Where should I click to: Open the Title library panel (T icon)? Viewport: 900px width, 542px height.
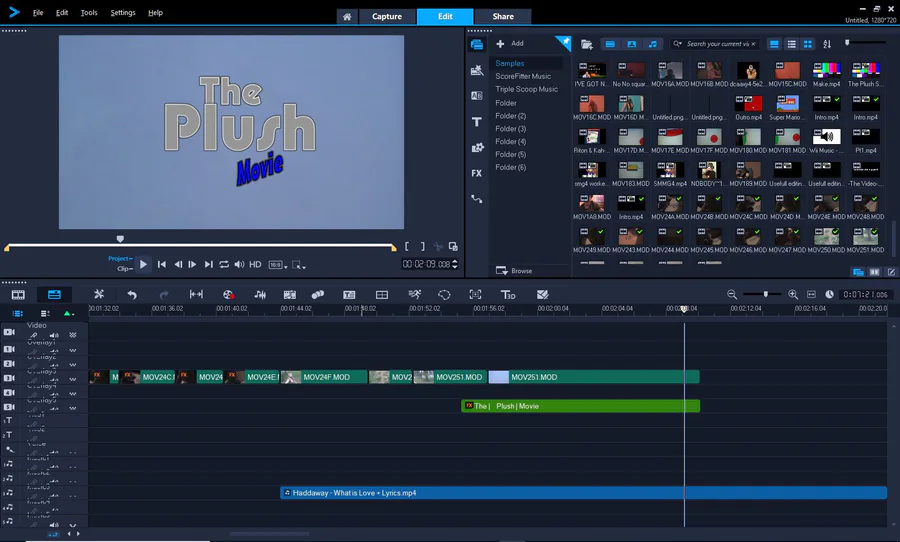click(477, 121)
